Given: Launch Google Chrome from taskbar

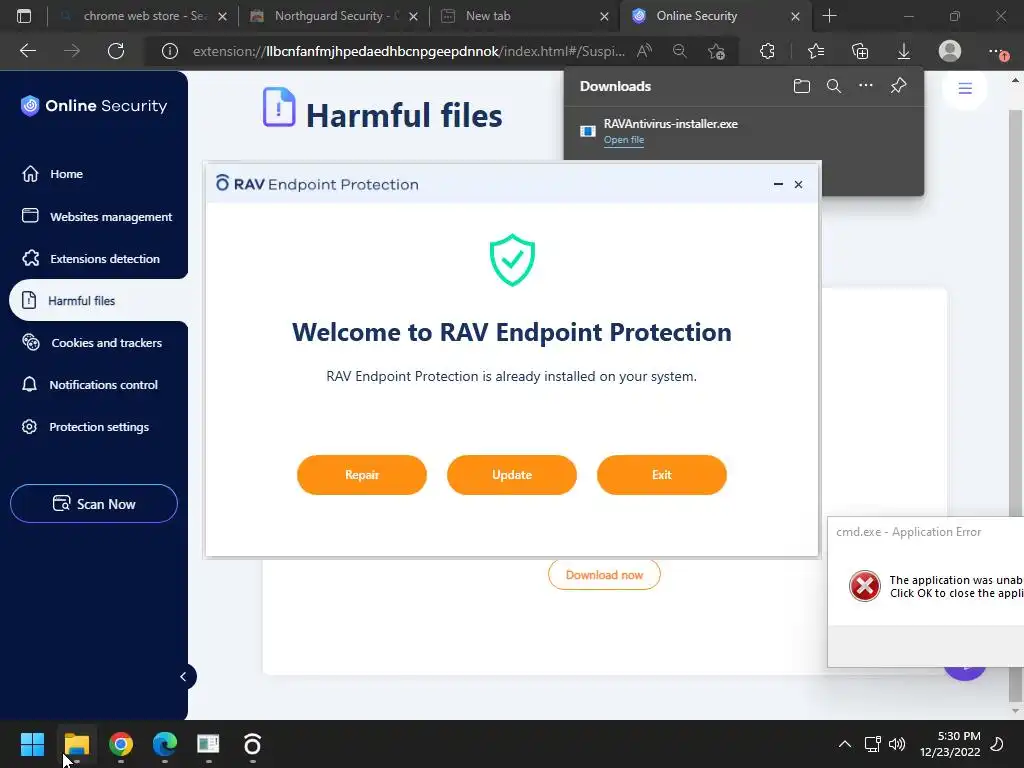Looking at the screenshot, I should tap(121, 744).
